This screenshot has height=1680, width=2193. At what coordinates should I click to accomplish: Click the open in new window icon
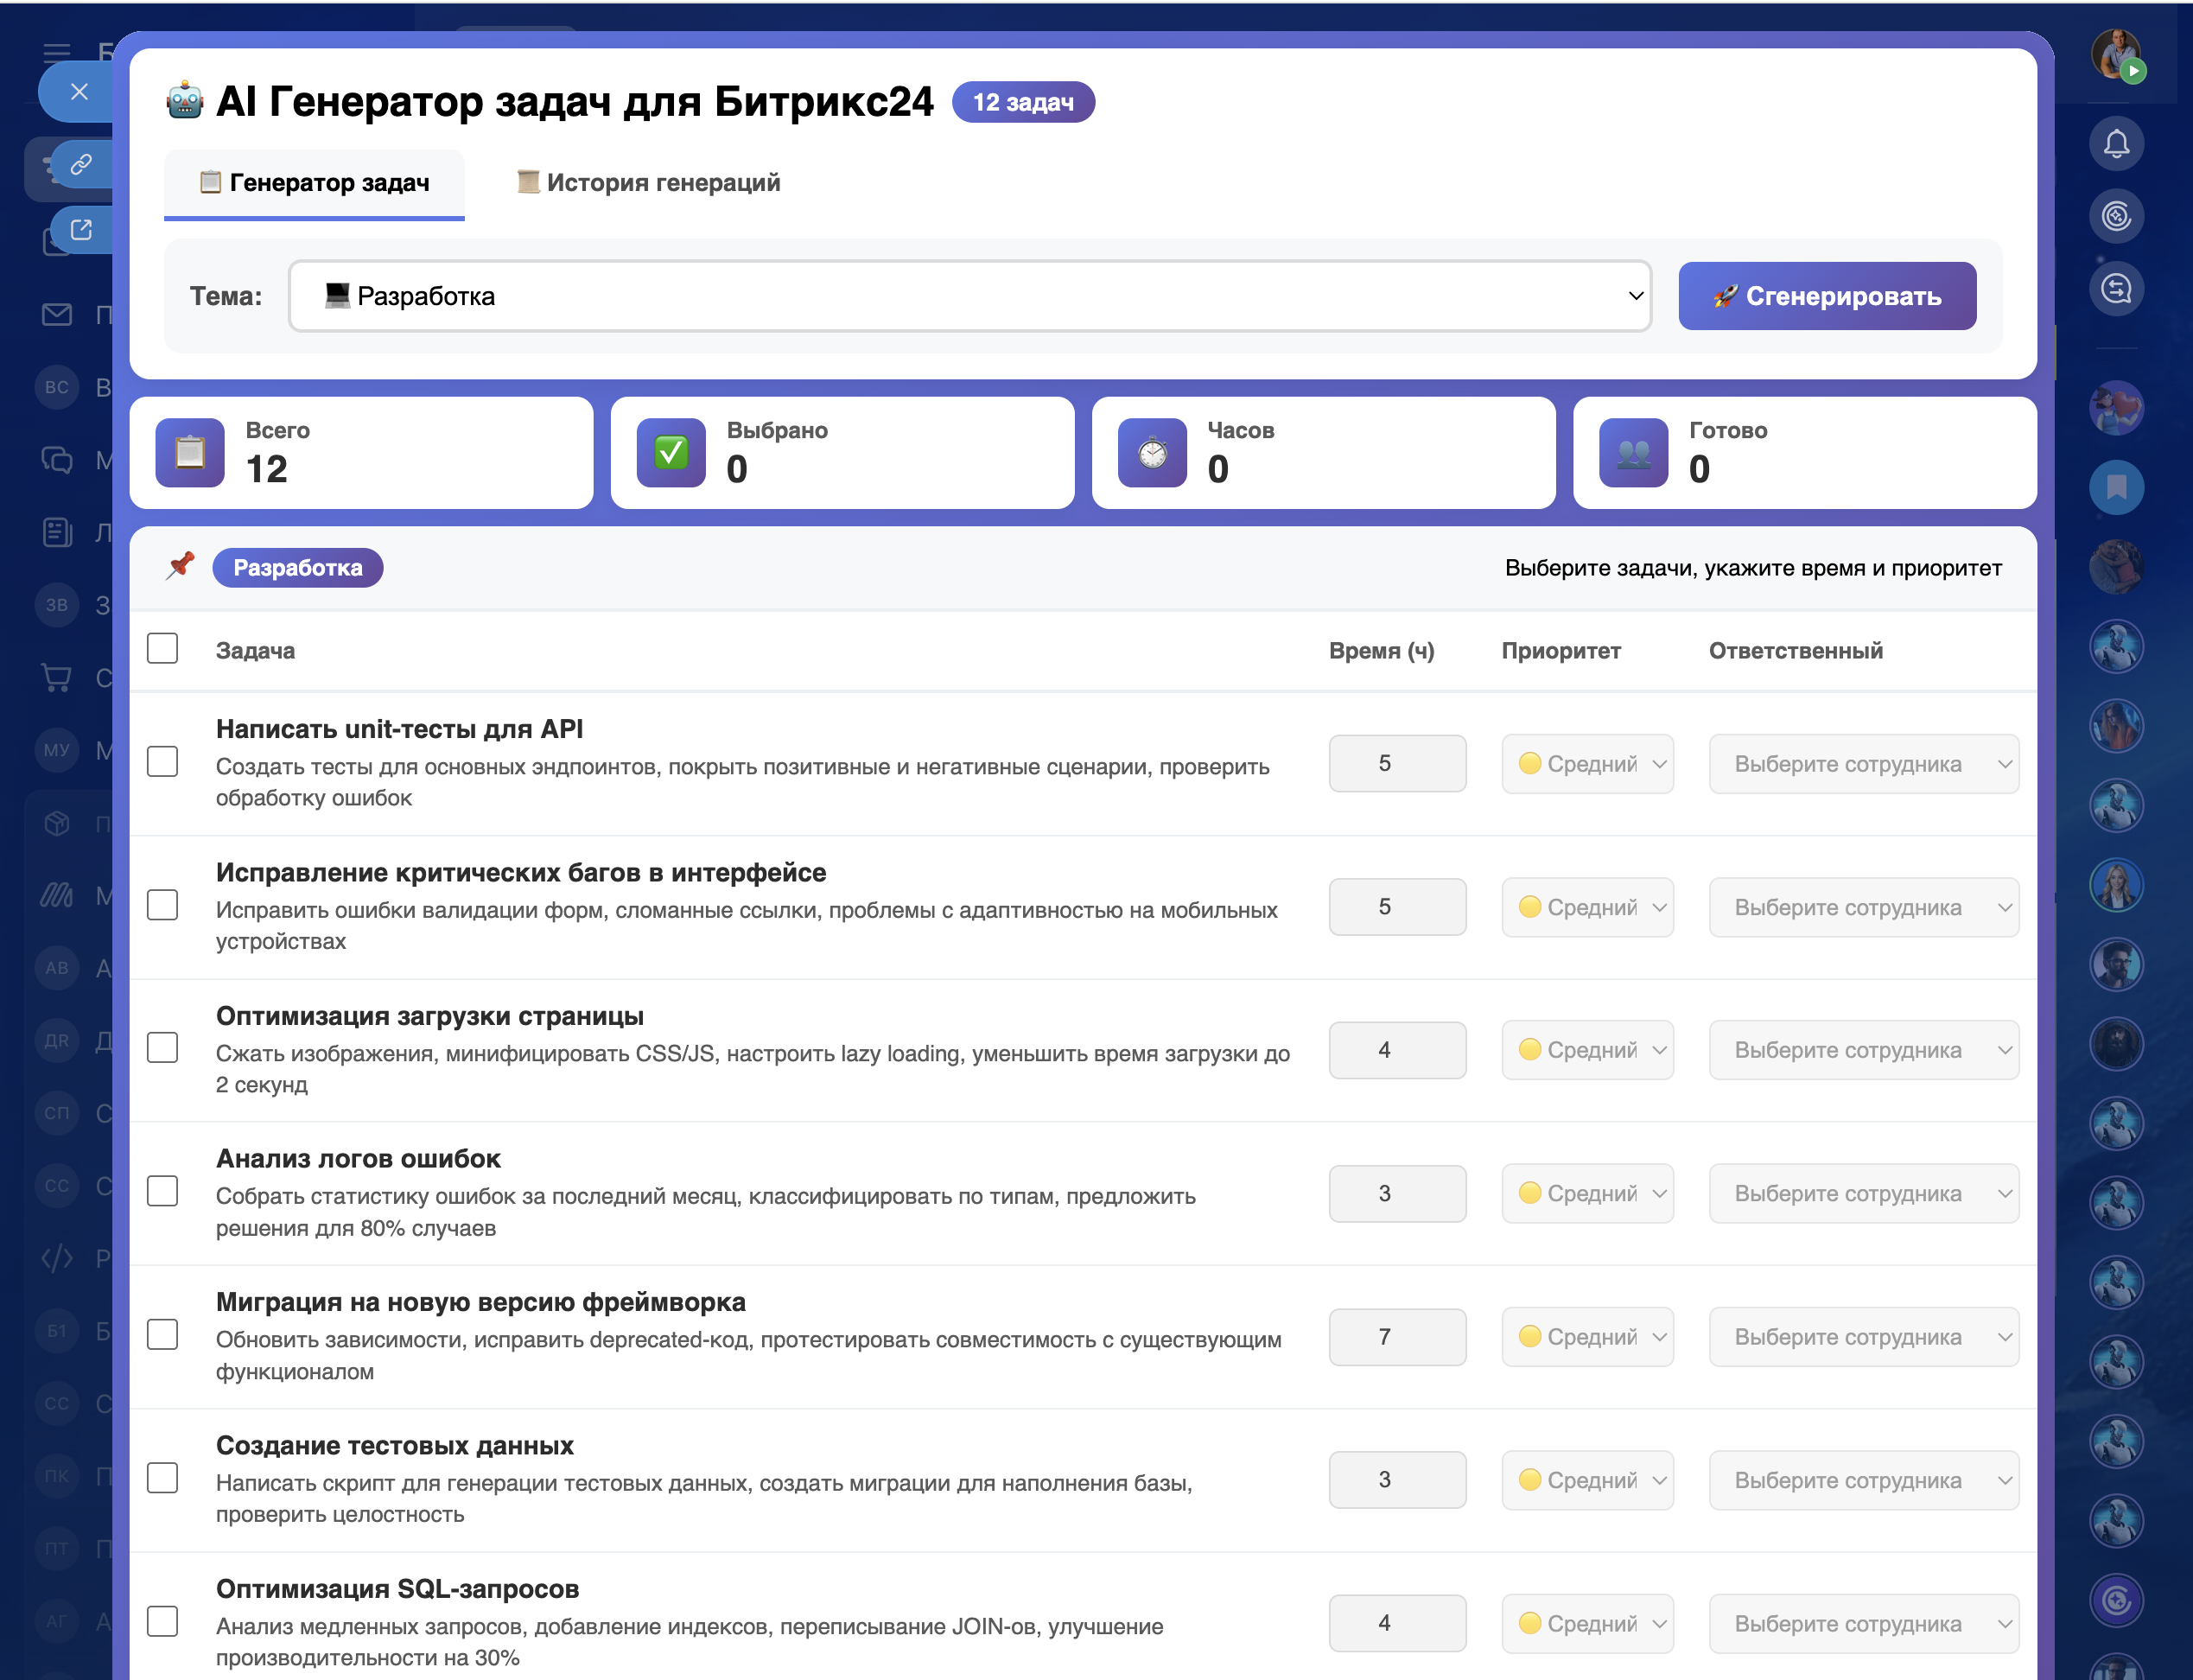coord(81,230)
